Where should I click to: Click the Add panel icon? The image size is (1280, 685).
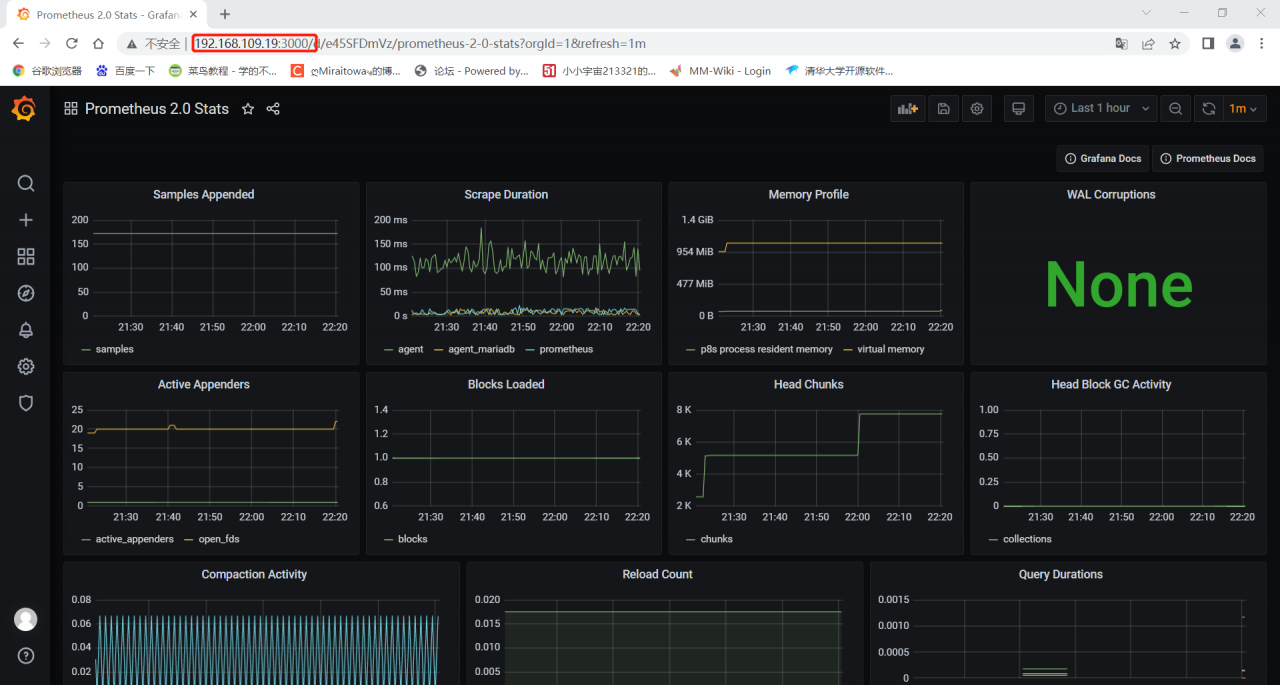(907, 109)
